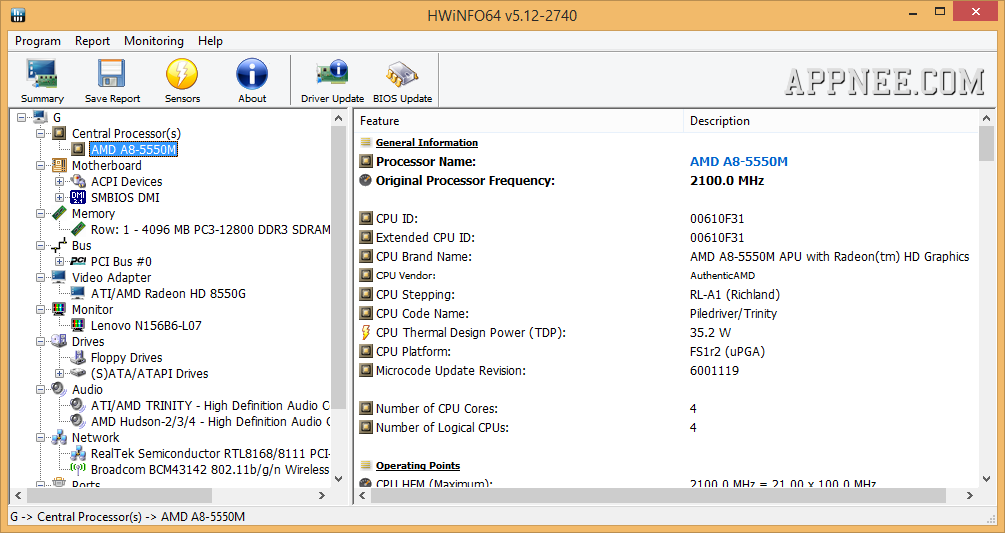Image resolution: width=1005 pixels, height=533 pixels.
Task: Launch the BIOS Update tool
Action: 403,74
